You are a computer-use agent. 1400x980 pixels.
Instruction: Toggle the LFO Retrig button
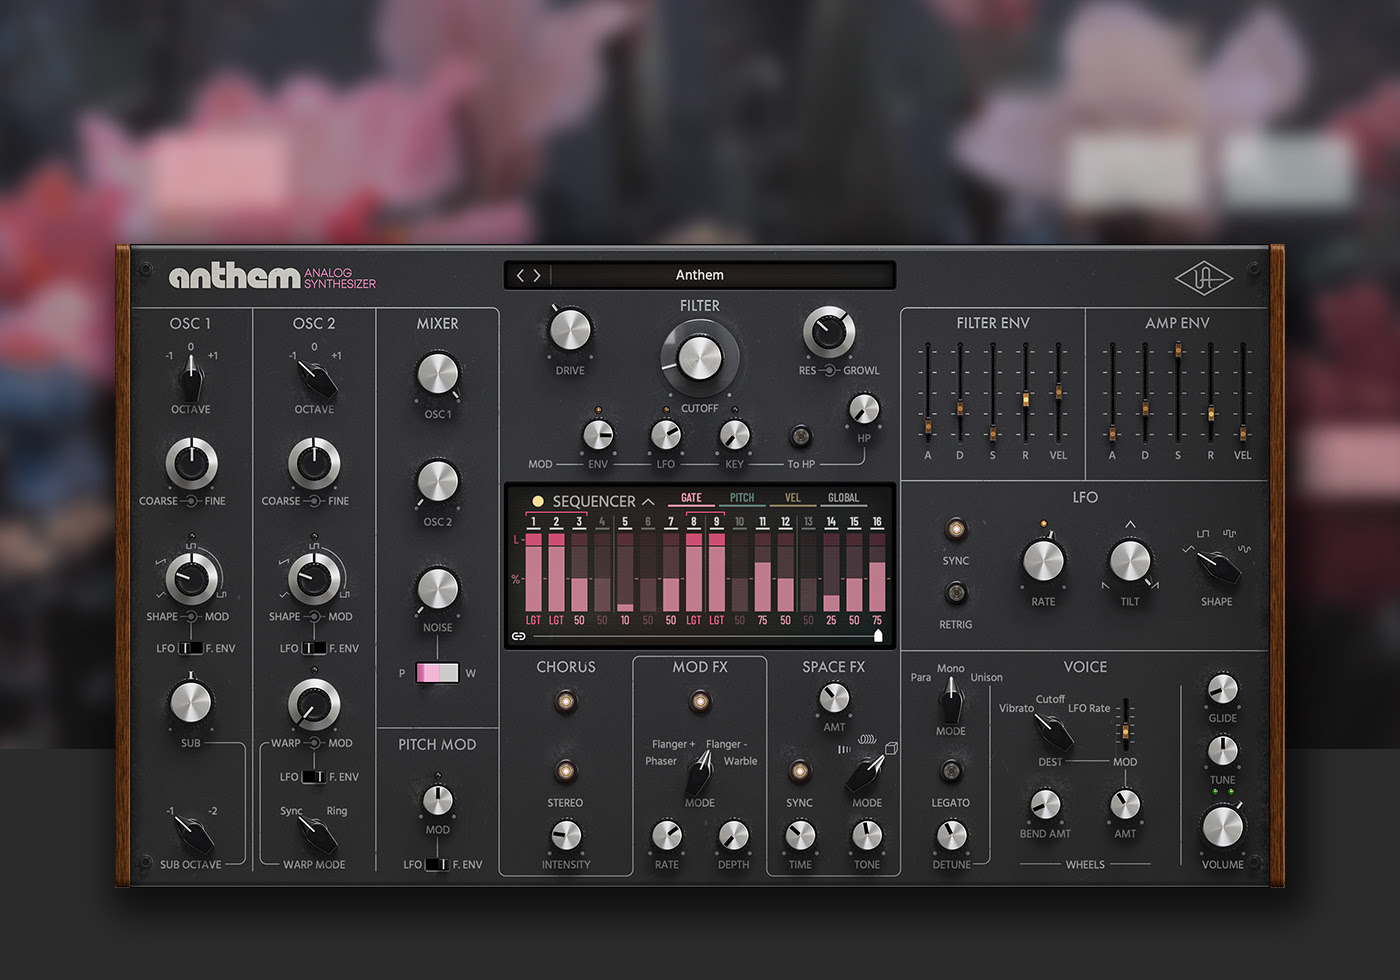[x=956, y=593]
